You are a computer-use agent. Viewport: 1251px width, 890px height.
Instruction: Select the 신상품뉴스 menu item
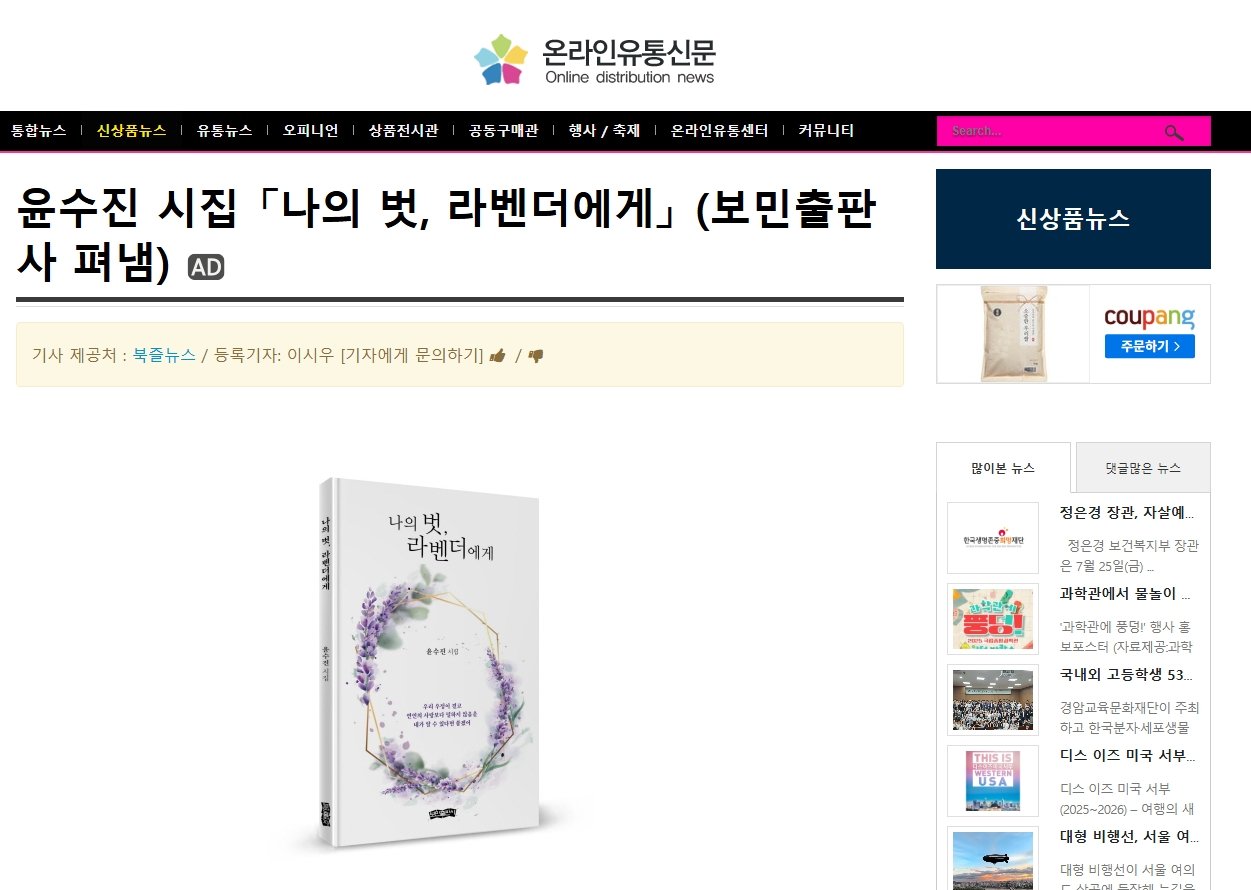coord(131,131)
